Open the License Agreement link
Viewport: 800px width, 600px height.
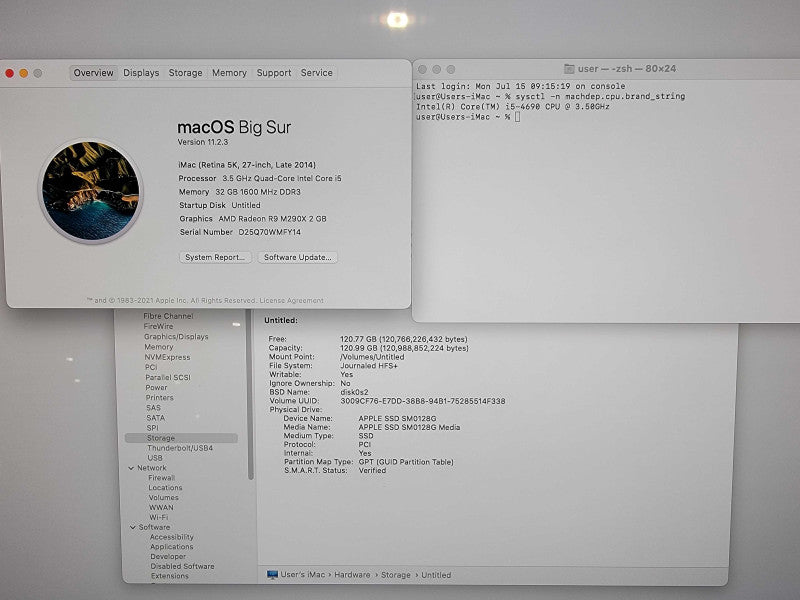[291, 301]
